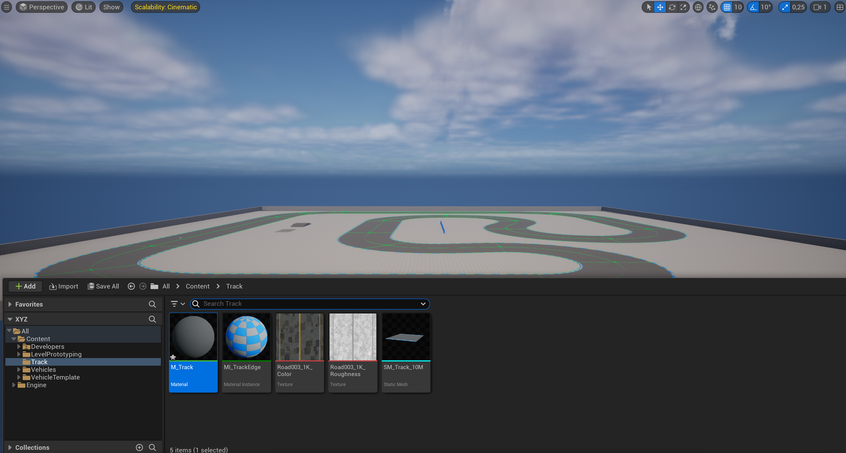Click the viewport layout maximize icon
The image size is (846, 453).
coord(840,7)
